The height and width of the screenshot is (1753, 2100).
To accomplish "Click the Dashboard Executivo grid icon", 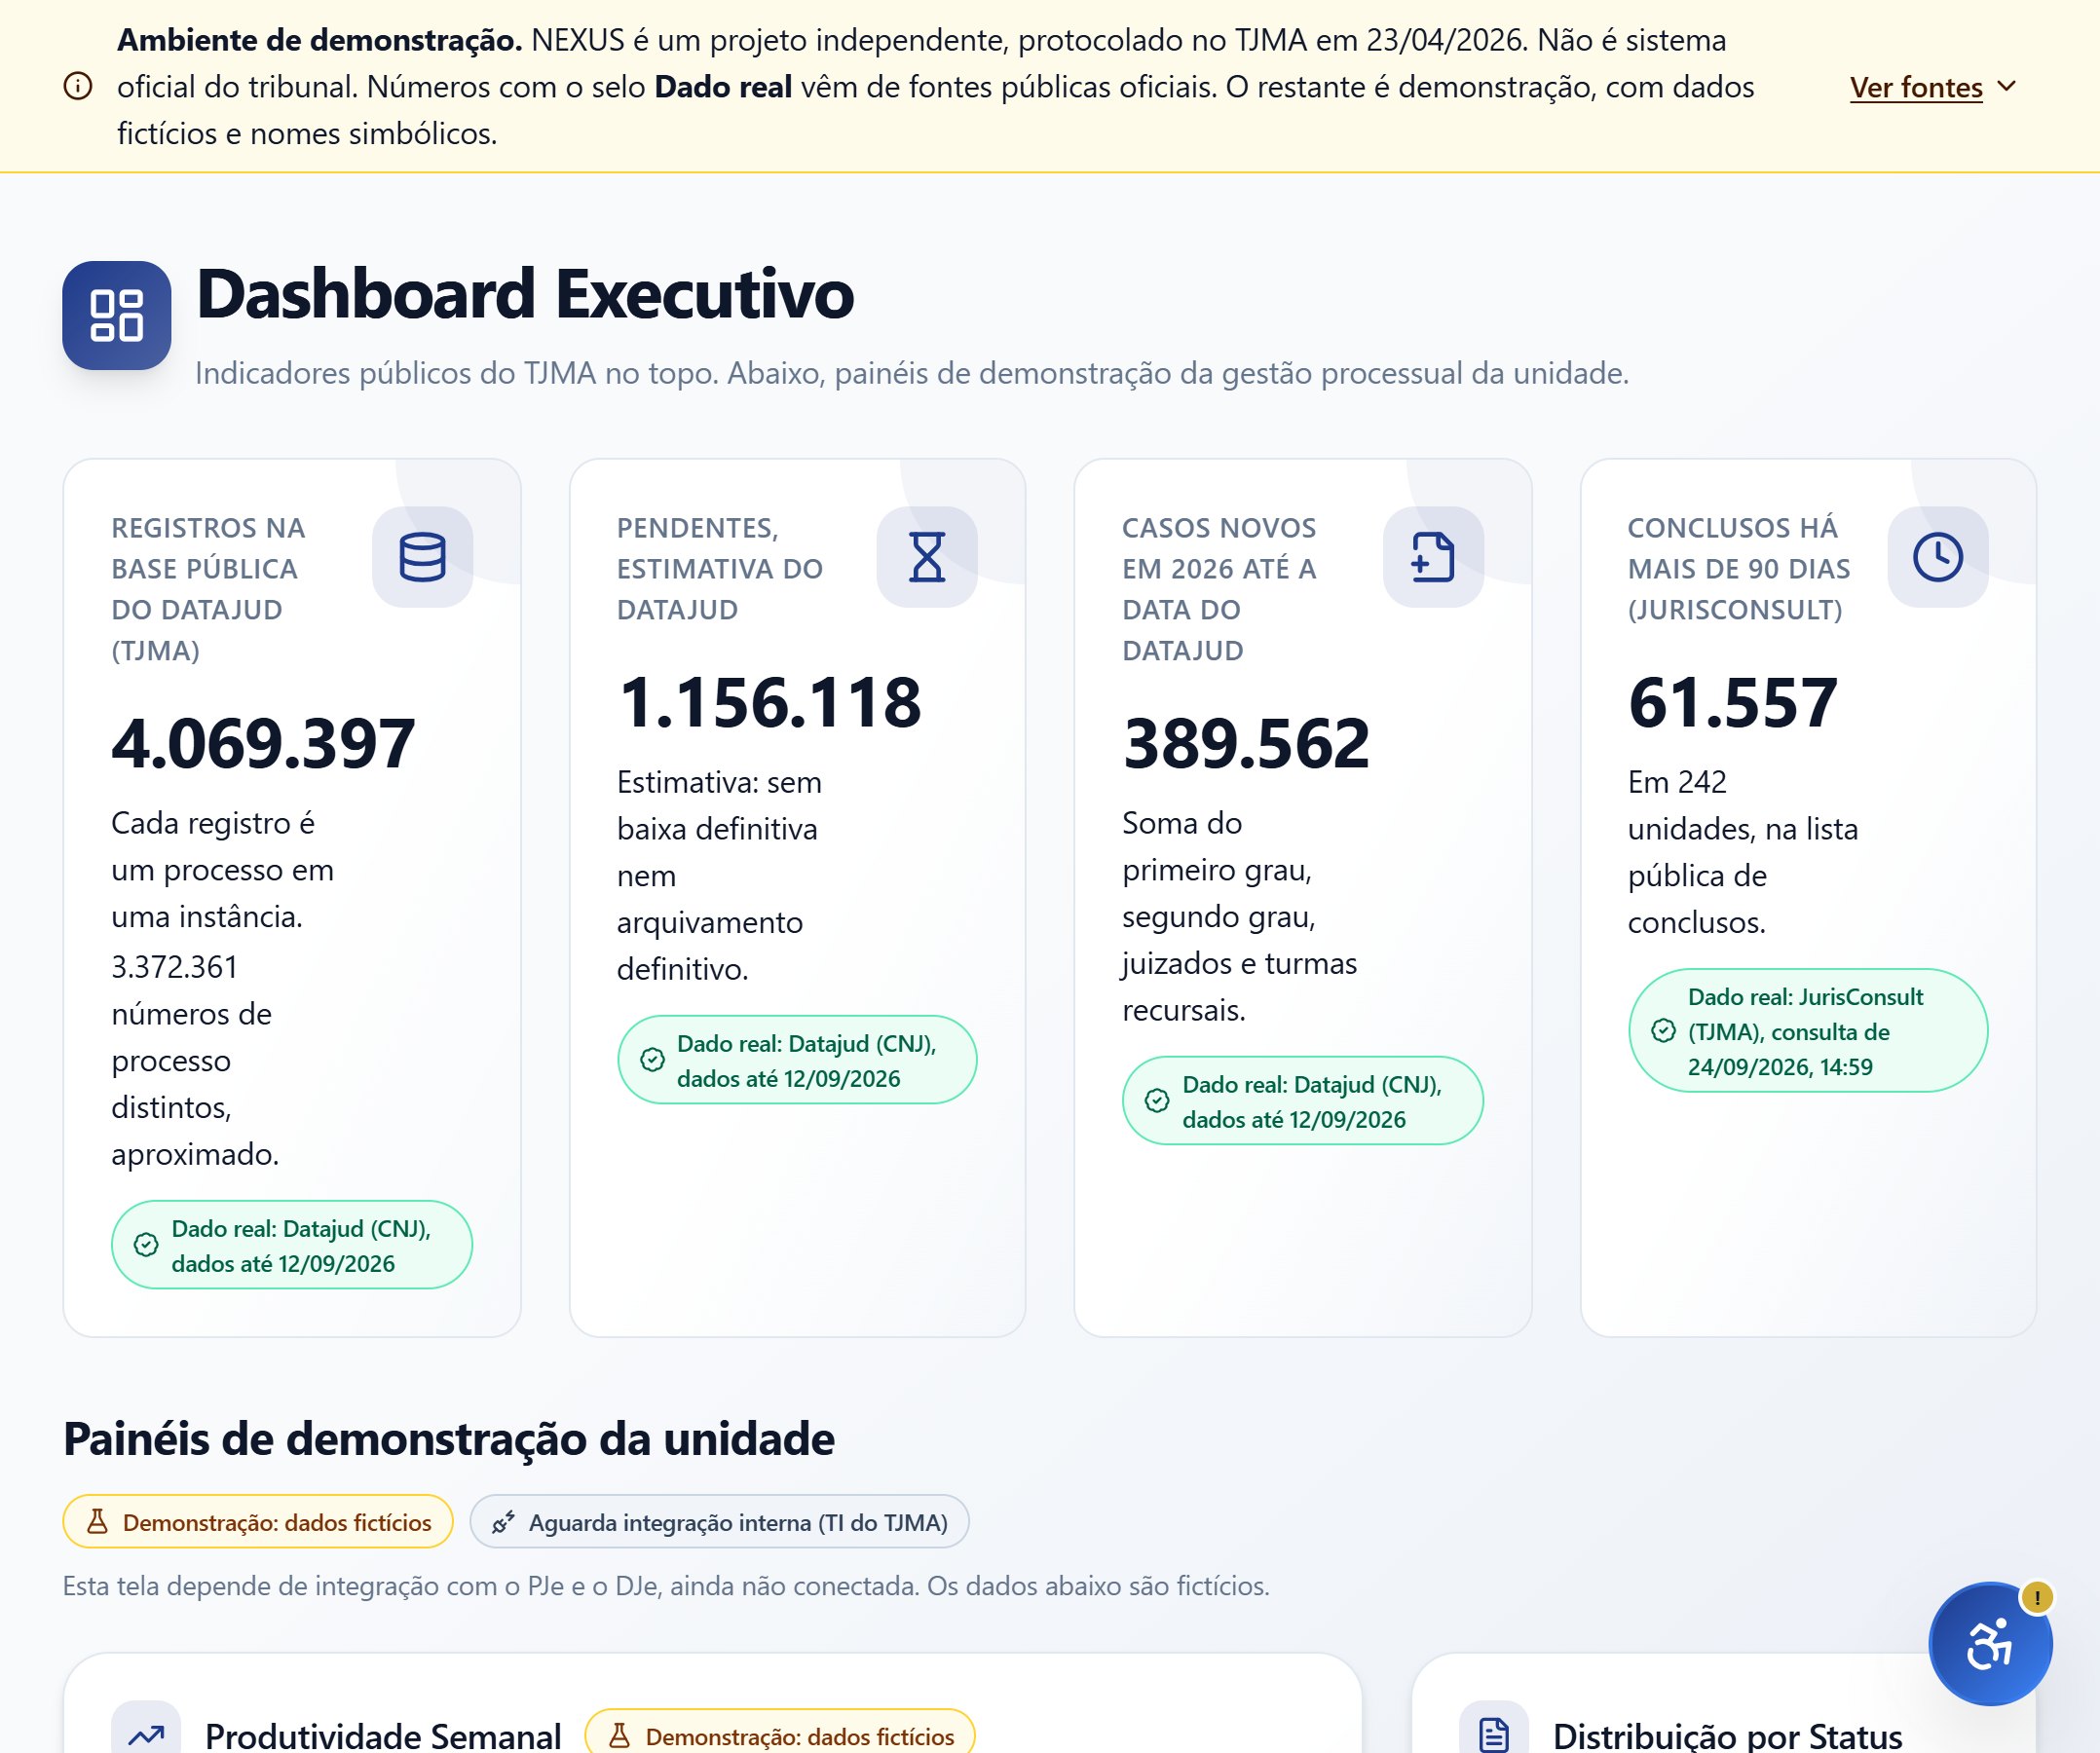I will (116, 315).
